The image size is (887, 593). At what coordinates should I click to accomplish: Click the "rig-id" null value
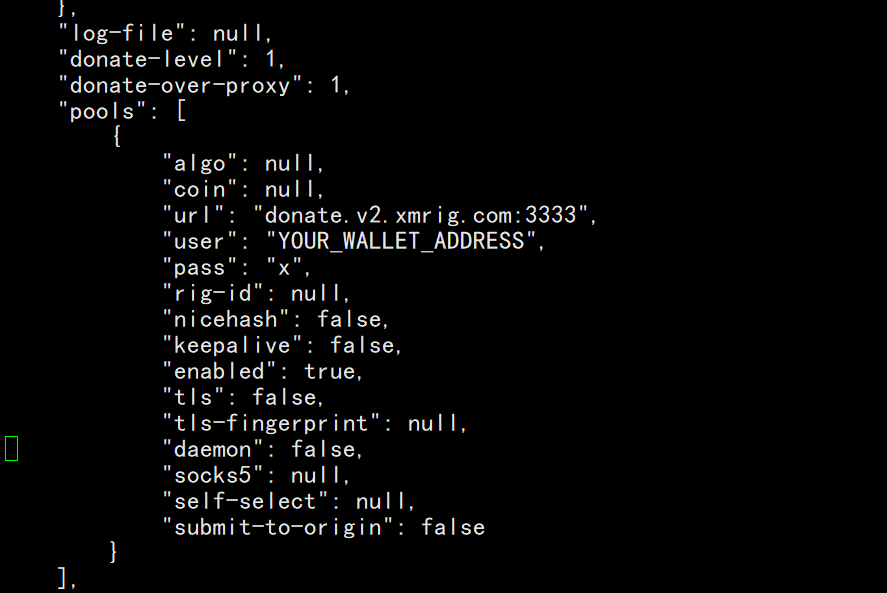click(x=316, y=294)
